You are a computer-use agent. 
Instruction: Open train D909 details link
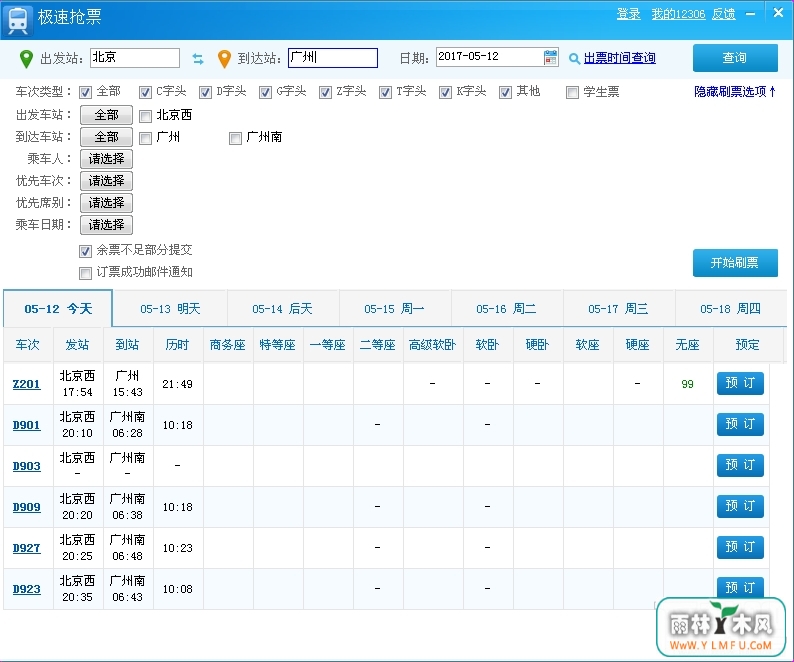point(26,507)
